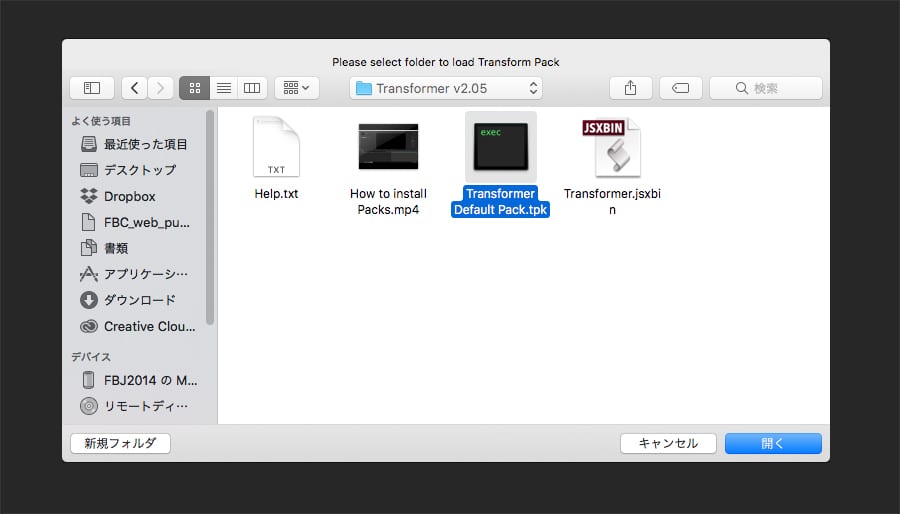900x514 pixels.
Task: Click the Transformer Default Pack.tpk label
Action: point(501,201)
